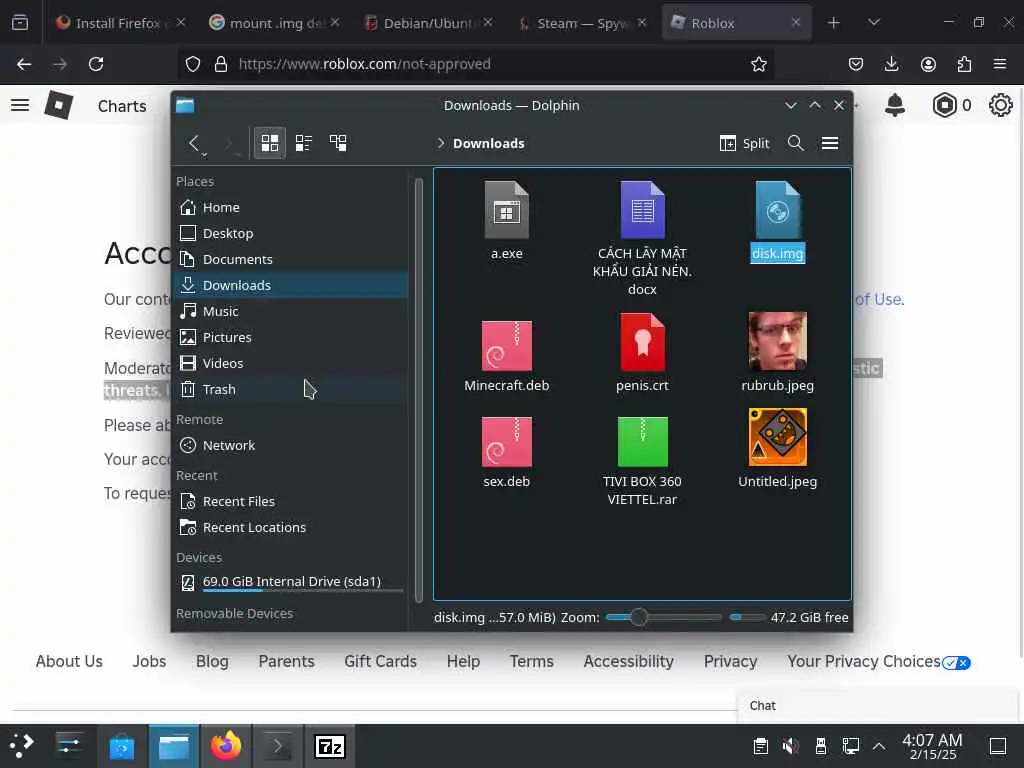The width and height of the screenshot is (1024, 768).
Task: Open Accessibility footer link
Action: tap(628, 662)
